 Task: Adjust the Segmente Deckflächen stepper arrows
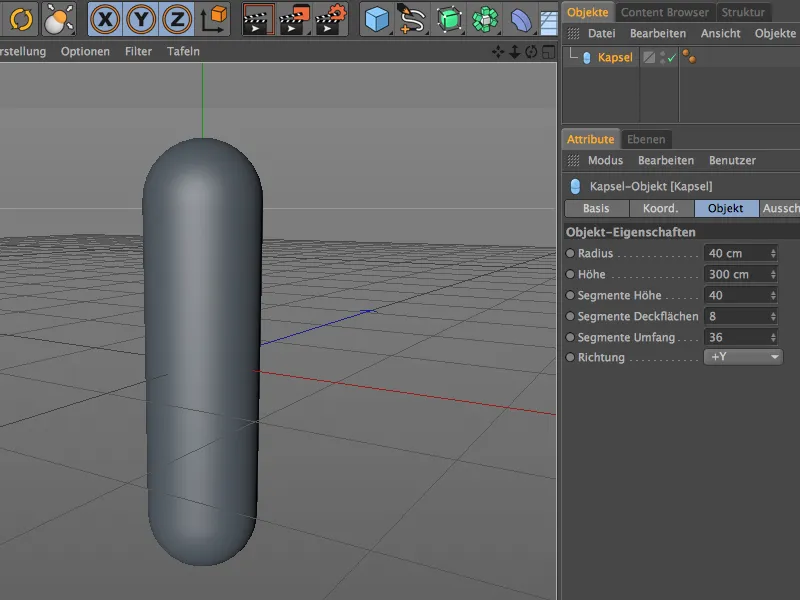[x=773, y=316]
